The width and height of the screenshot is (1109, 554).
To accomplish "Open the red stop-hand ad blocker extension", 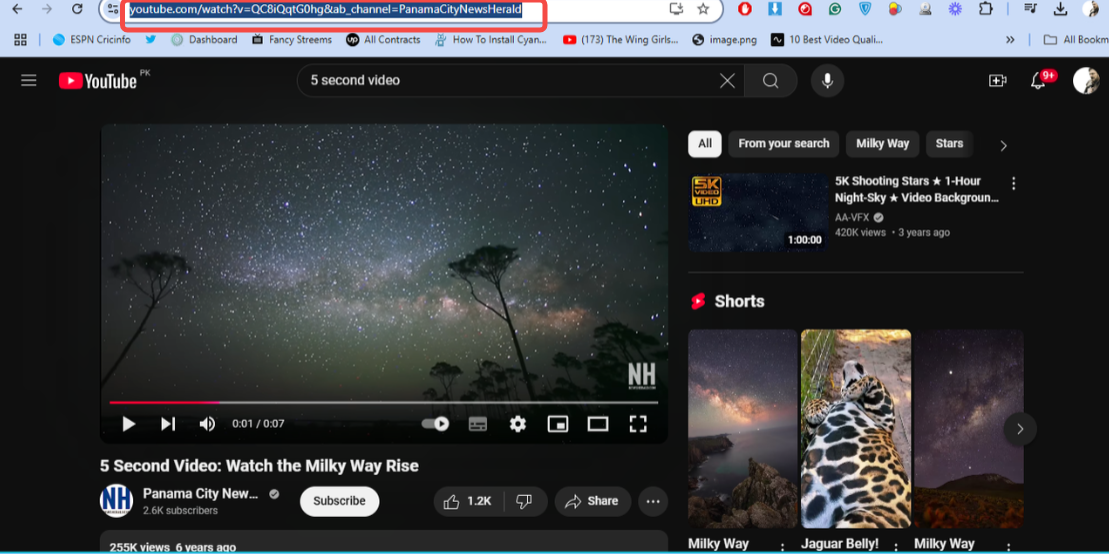I will pyautogui.click(x=744, y=9).
